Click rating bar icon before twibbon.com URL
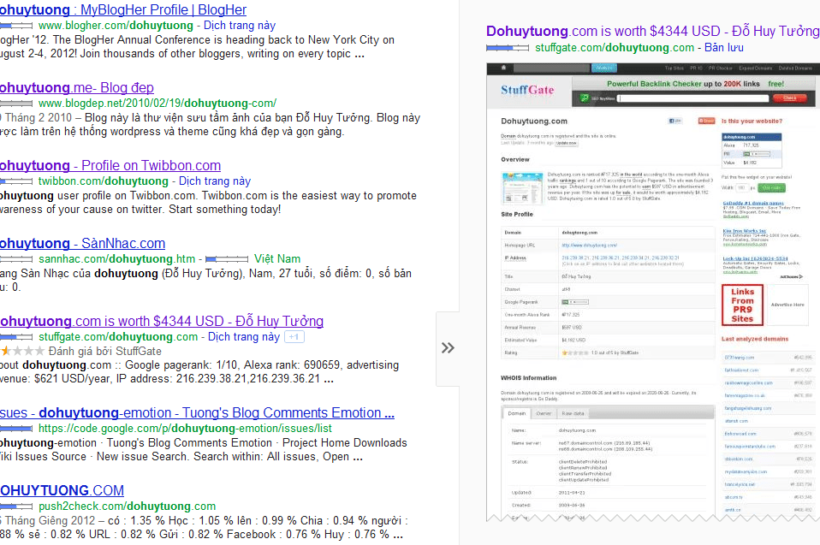The image size is (820, 545). pyautogui.click(x=16, y=181)
